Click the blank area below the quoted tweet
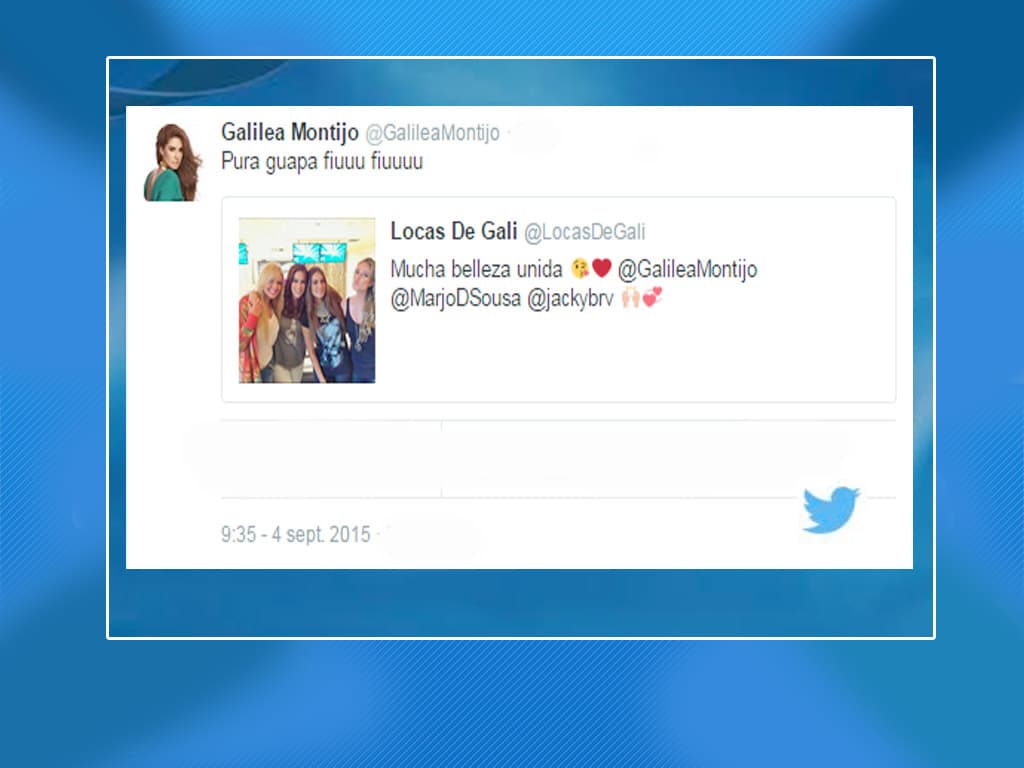This screenshot has height=768, width=1024. (x=558, y=459)
